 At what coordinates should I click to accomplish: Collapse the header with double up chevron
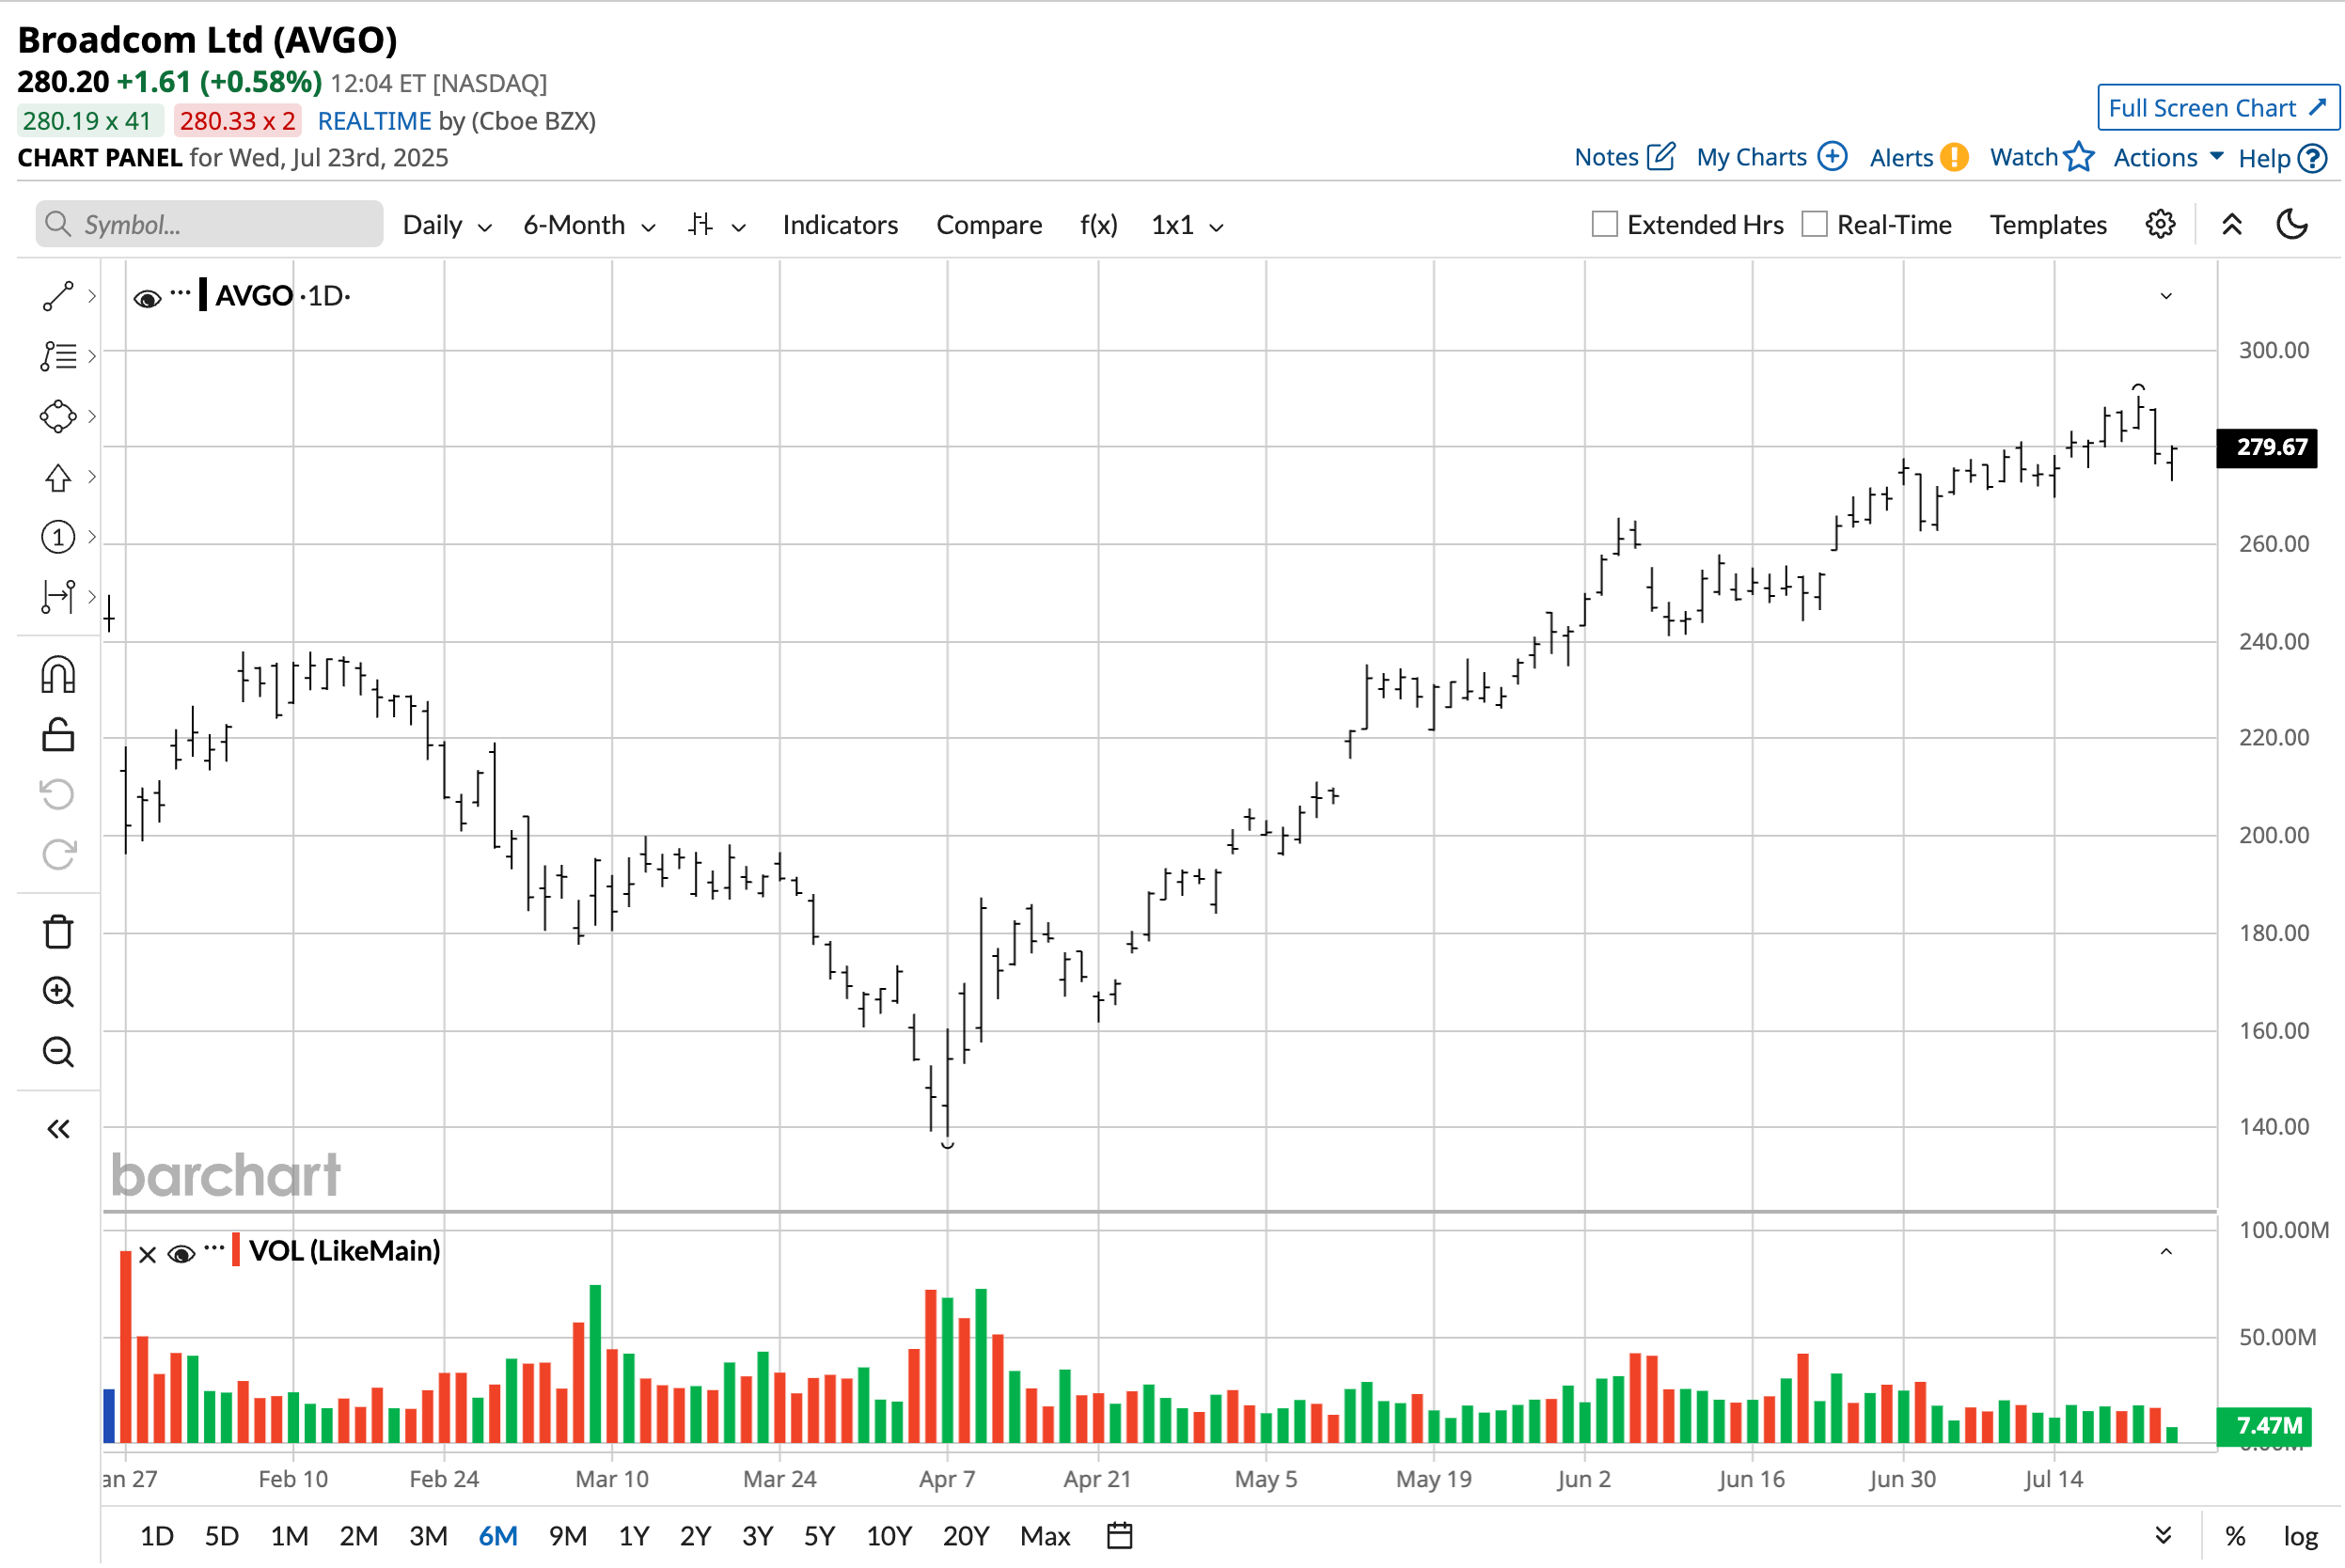coord(2231,224)
